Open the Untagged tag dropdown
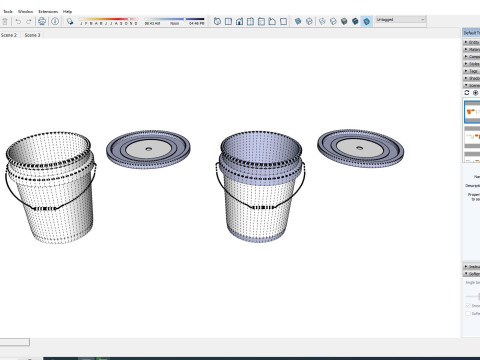 (x=400, y=20)
